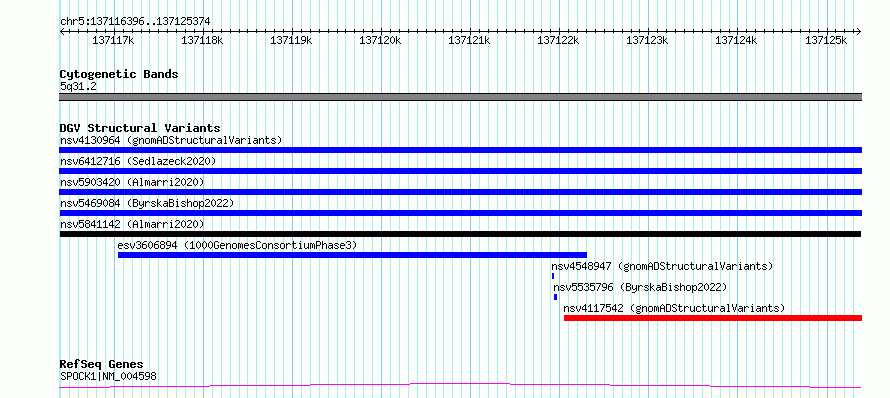Select the nsv6412716 blue variant bar
Image resolution: width=890 pixels, height=398 pixels.
[x=460, y=171]
